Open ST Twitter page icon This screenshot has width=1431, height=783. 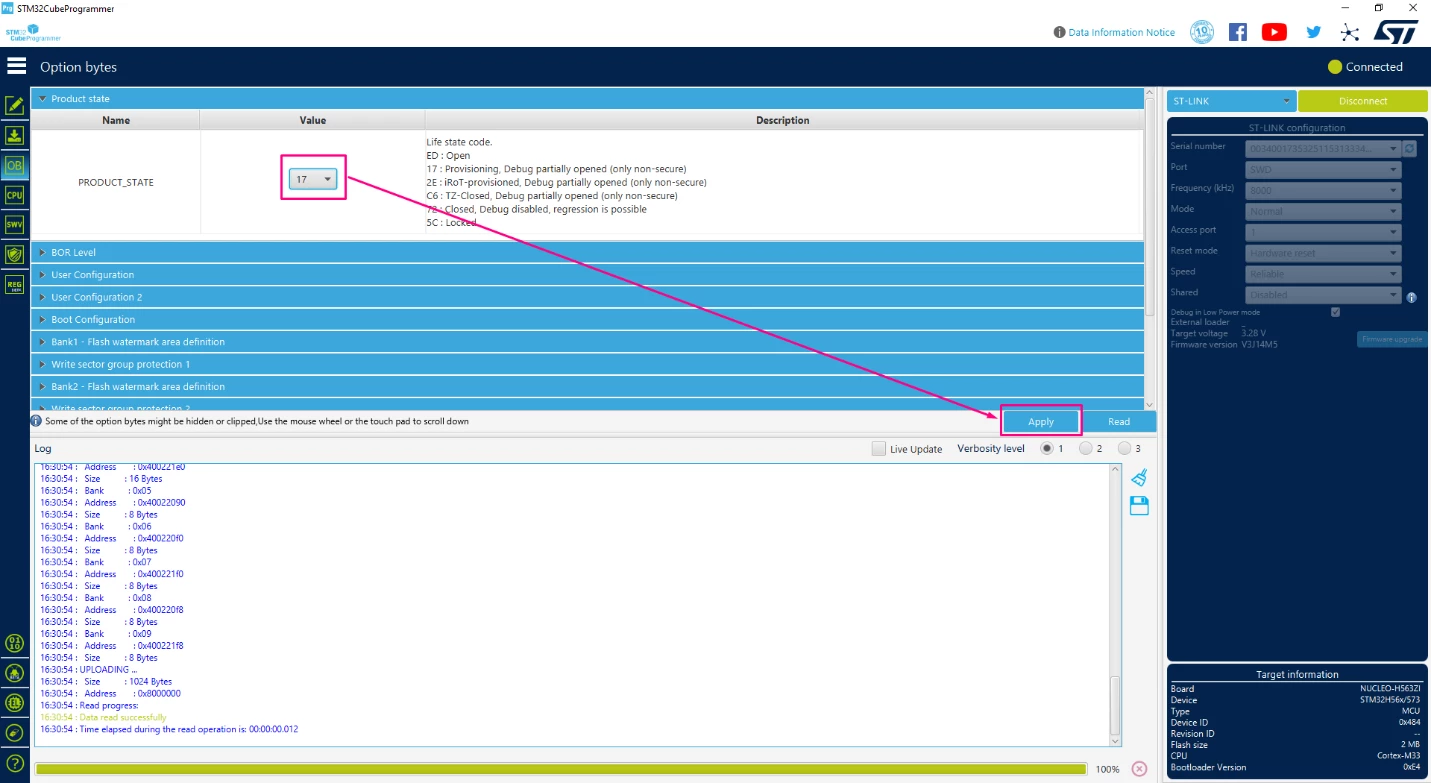[x=1313, y=32]
